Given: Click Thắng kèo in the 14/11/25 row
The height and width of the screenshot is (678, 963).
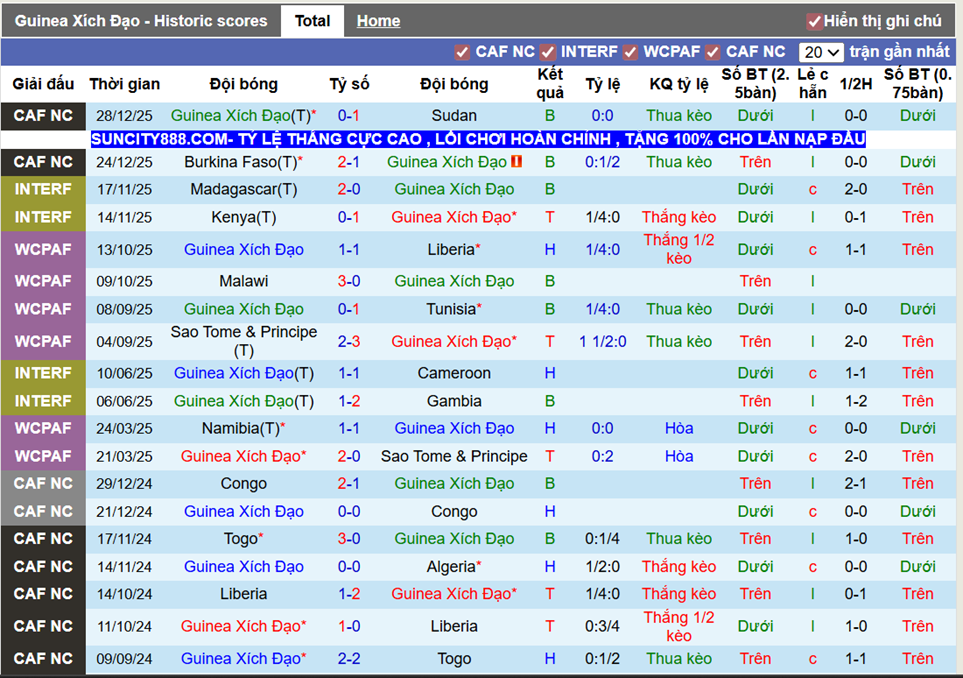Looking at the screenshot, I should (679, 217).
